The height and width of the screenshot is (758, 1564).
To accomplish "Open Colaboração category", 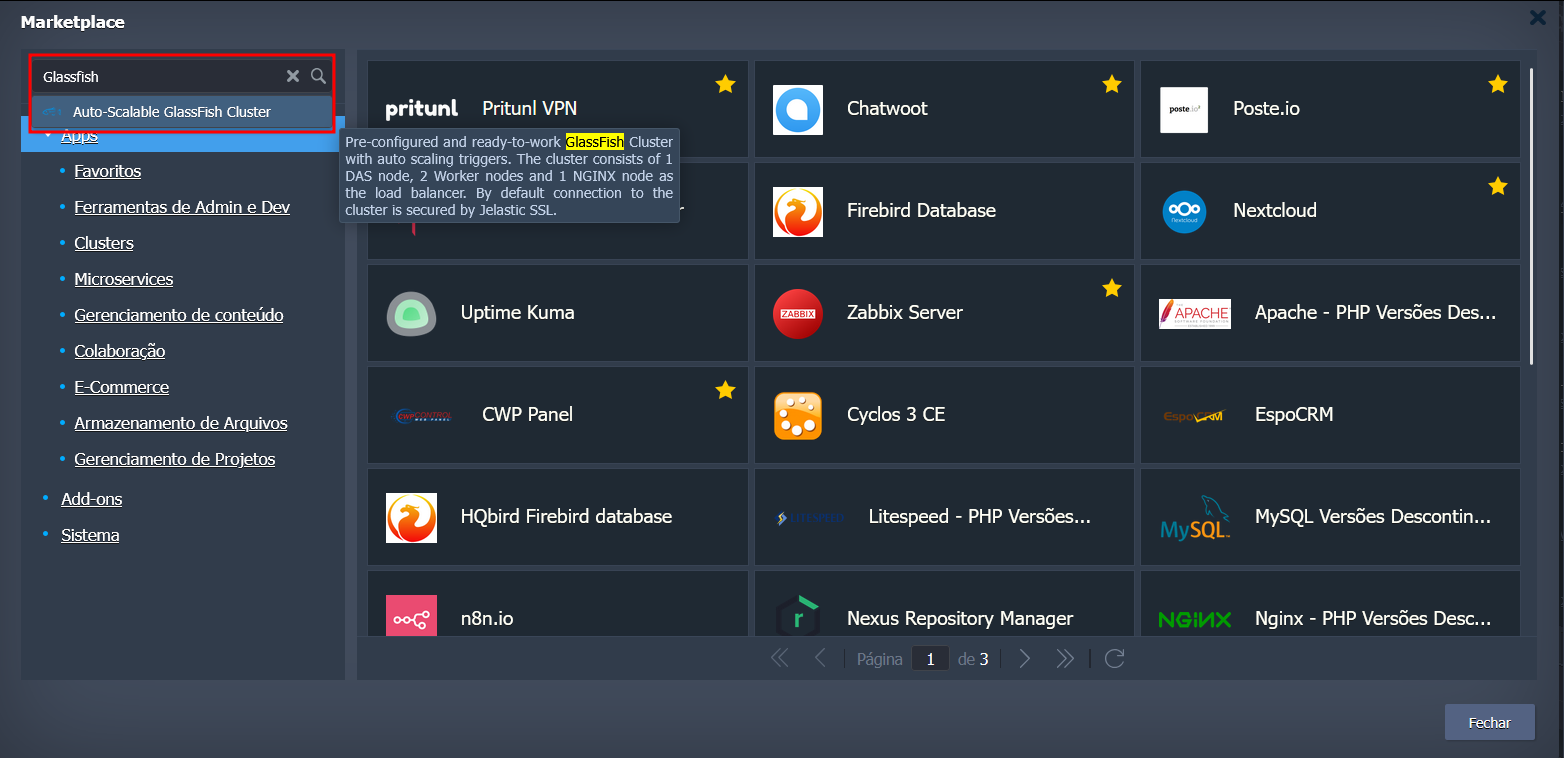I will 120,351.
